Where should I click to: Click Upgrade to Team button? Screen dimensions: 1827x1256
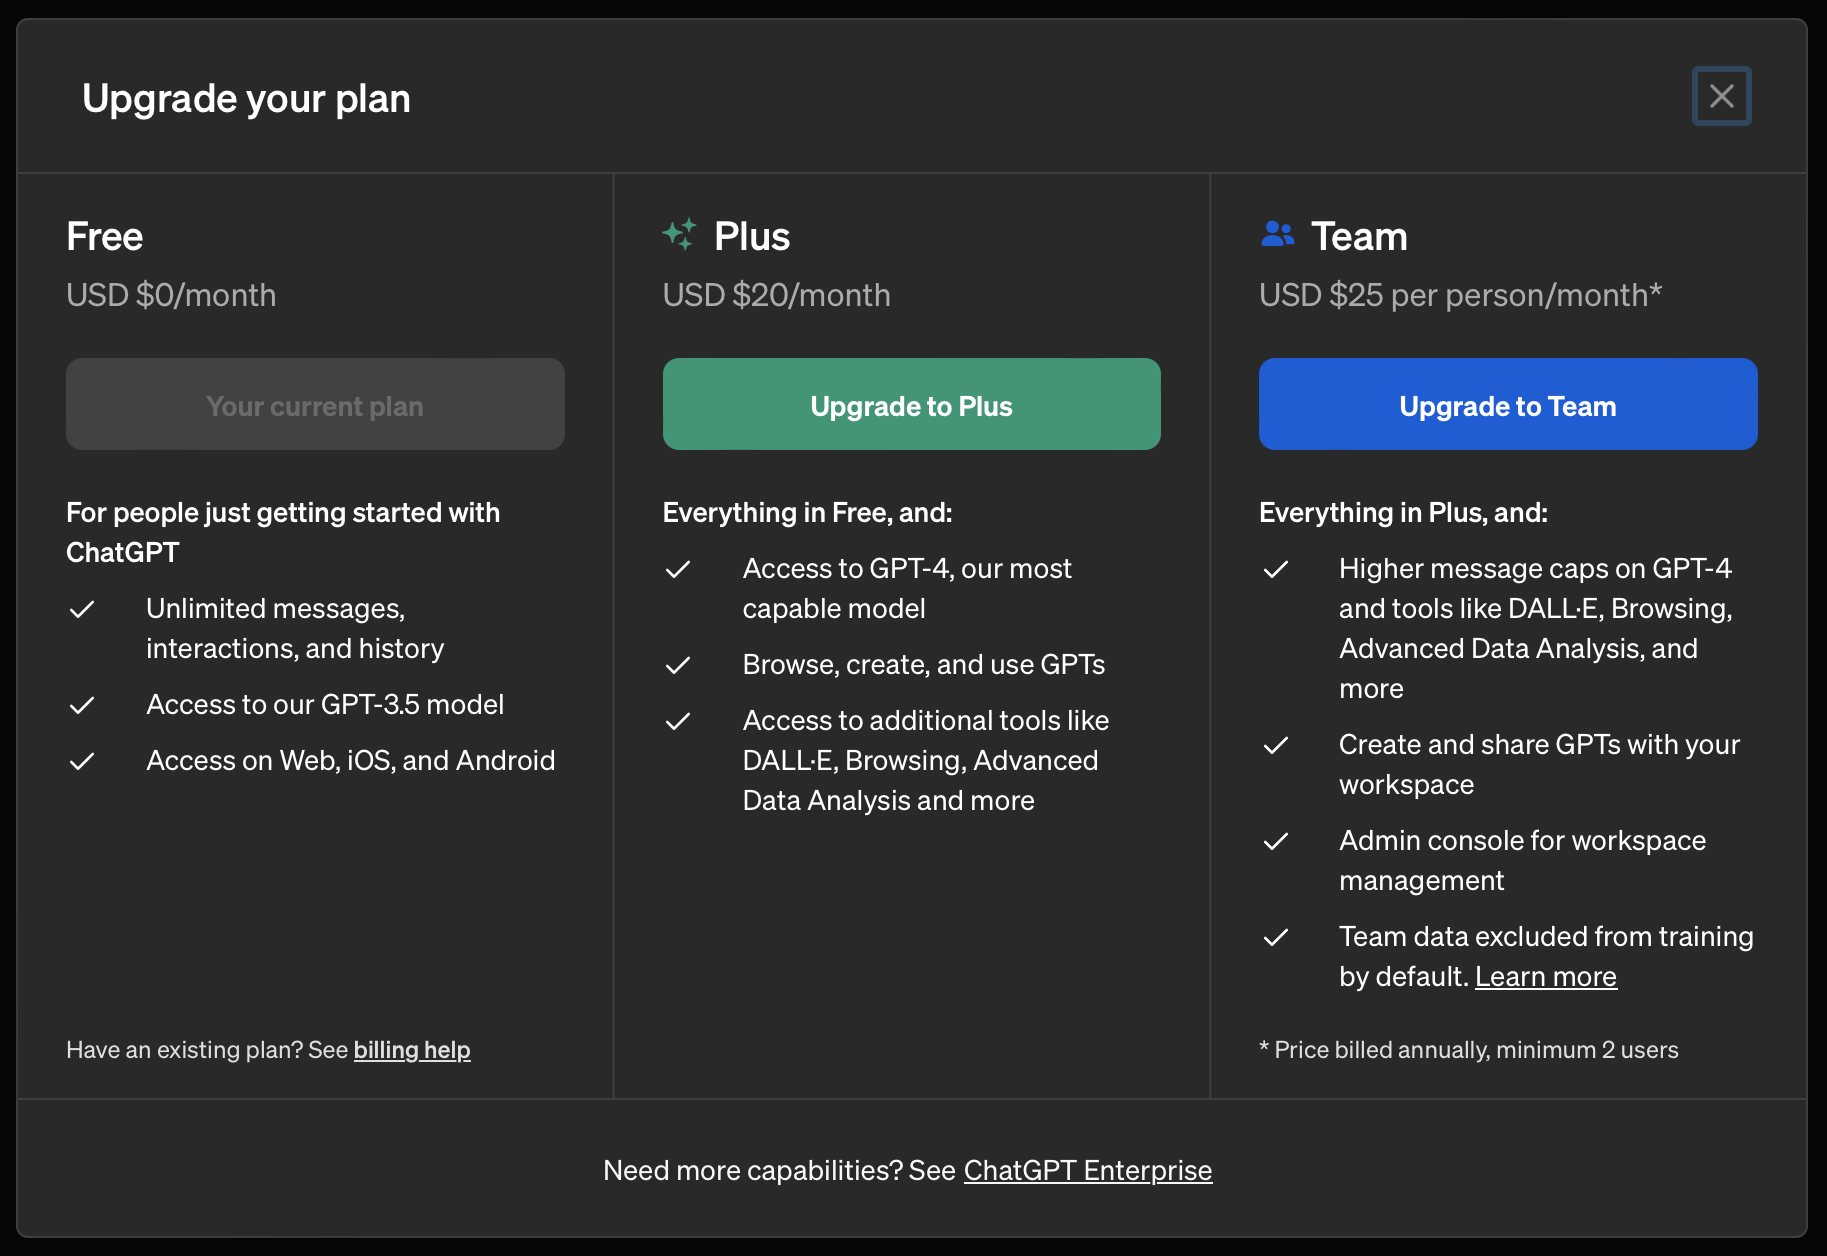(x=1507, y=405)
